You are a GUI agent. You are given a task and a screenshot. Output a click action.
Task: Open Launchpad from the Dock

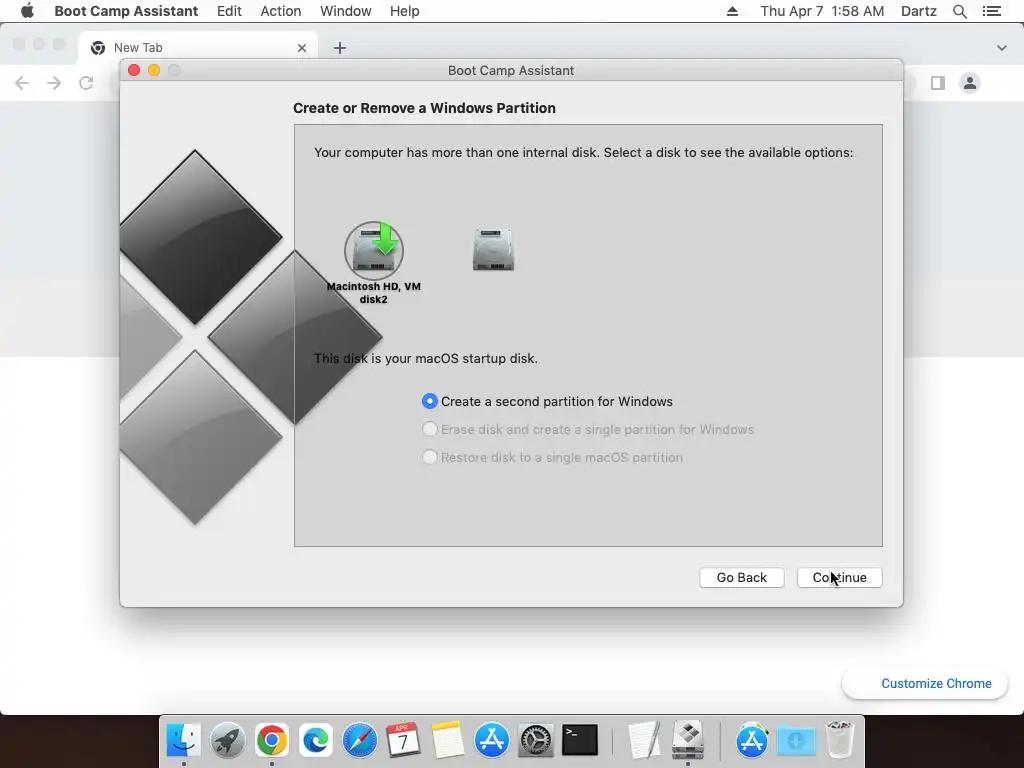(227, 740)
